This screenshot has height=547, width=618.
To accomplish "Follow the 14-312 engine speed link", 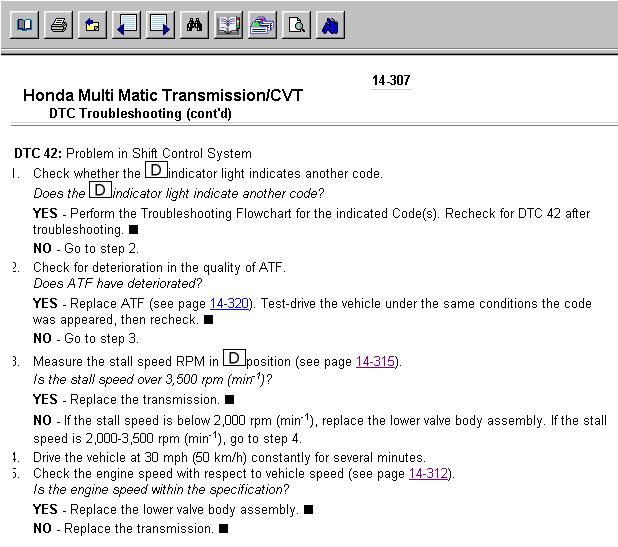I will (x=428, y=473).
